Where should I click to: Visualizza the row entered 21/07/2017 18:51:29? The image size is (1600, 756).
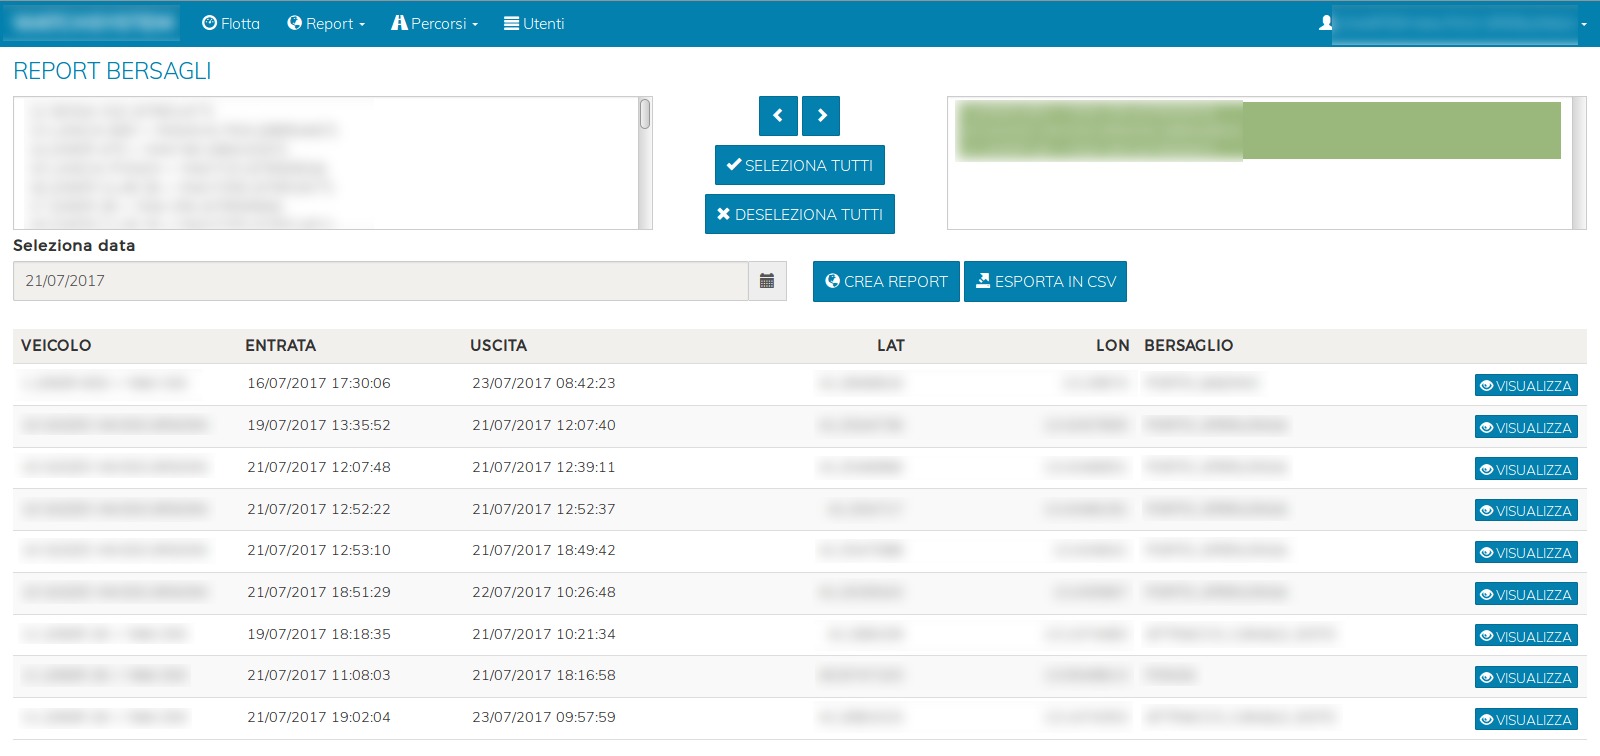(x=1526, y=594)
